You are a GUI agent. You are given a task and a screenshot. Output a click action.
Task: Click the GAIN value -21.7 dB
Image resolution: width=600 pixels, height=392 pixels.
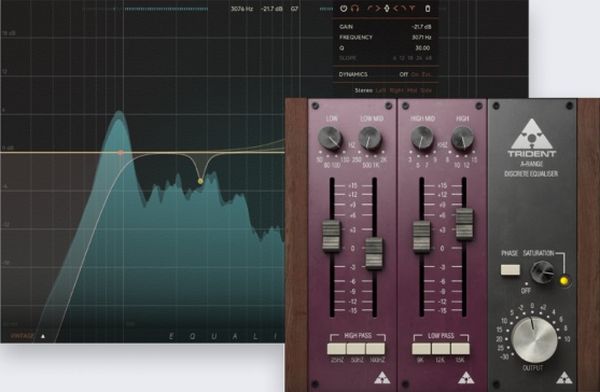(421, 27)
